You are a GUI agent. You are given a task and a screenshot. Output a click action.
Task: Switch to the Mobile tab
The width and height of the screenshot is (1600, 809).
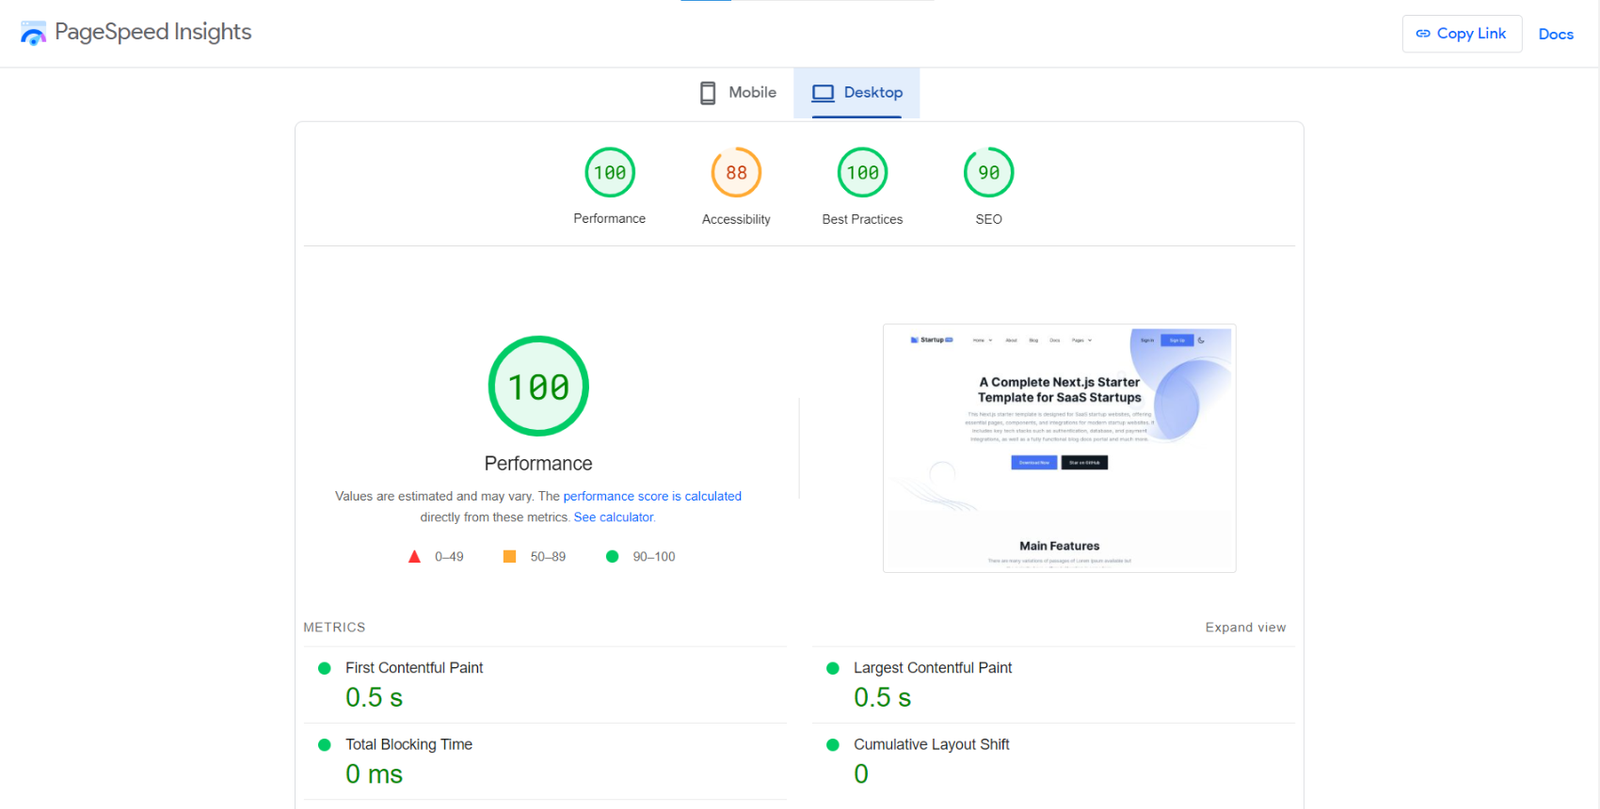(738, 93)
